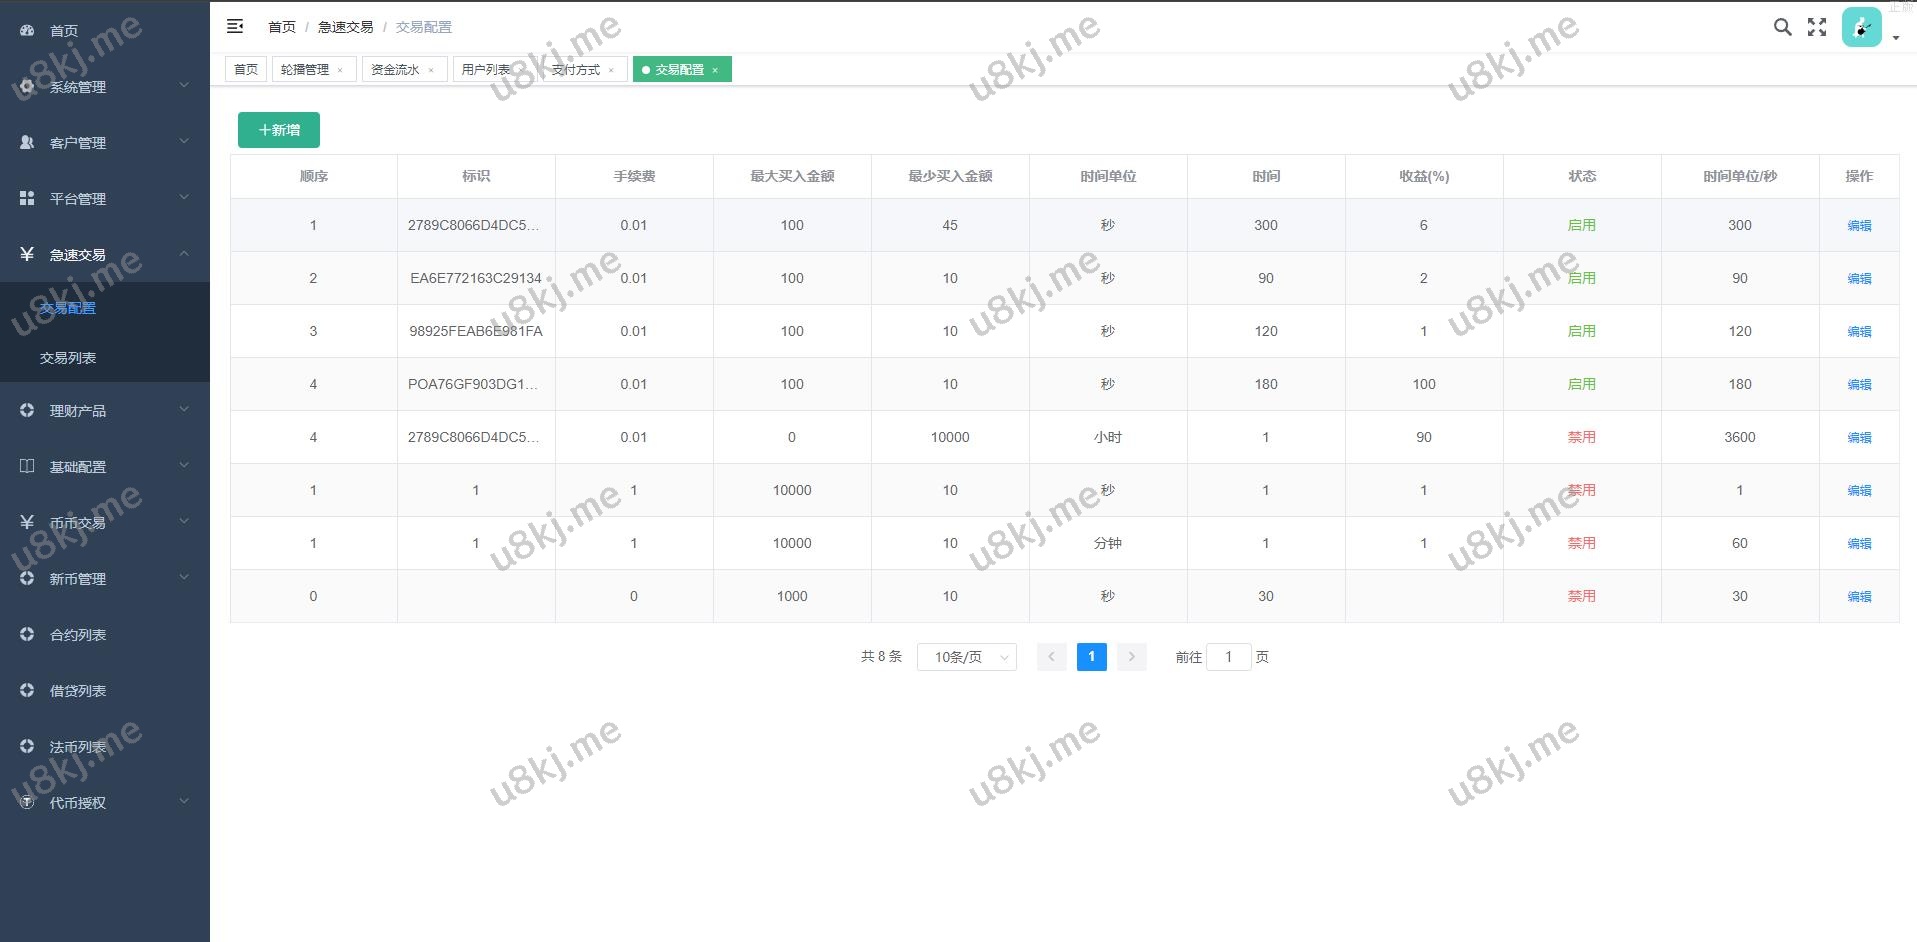Collapse sidebar using the hamburger icon
The height and width of the screenshot is (942, 1917).
235,27
